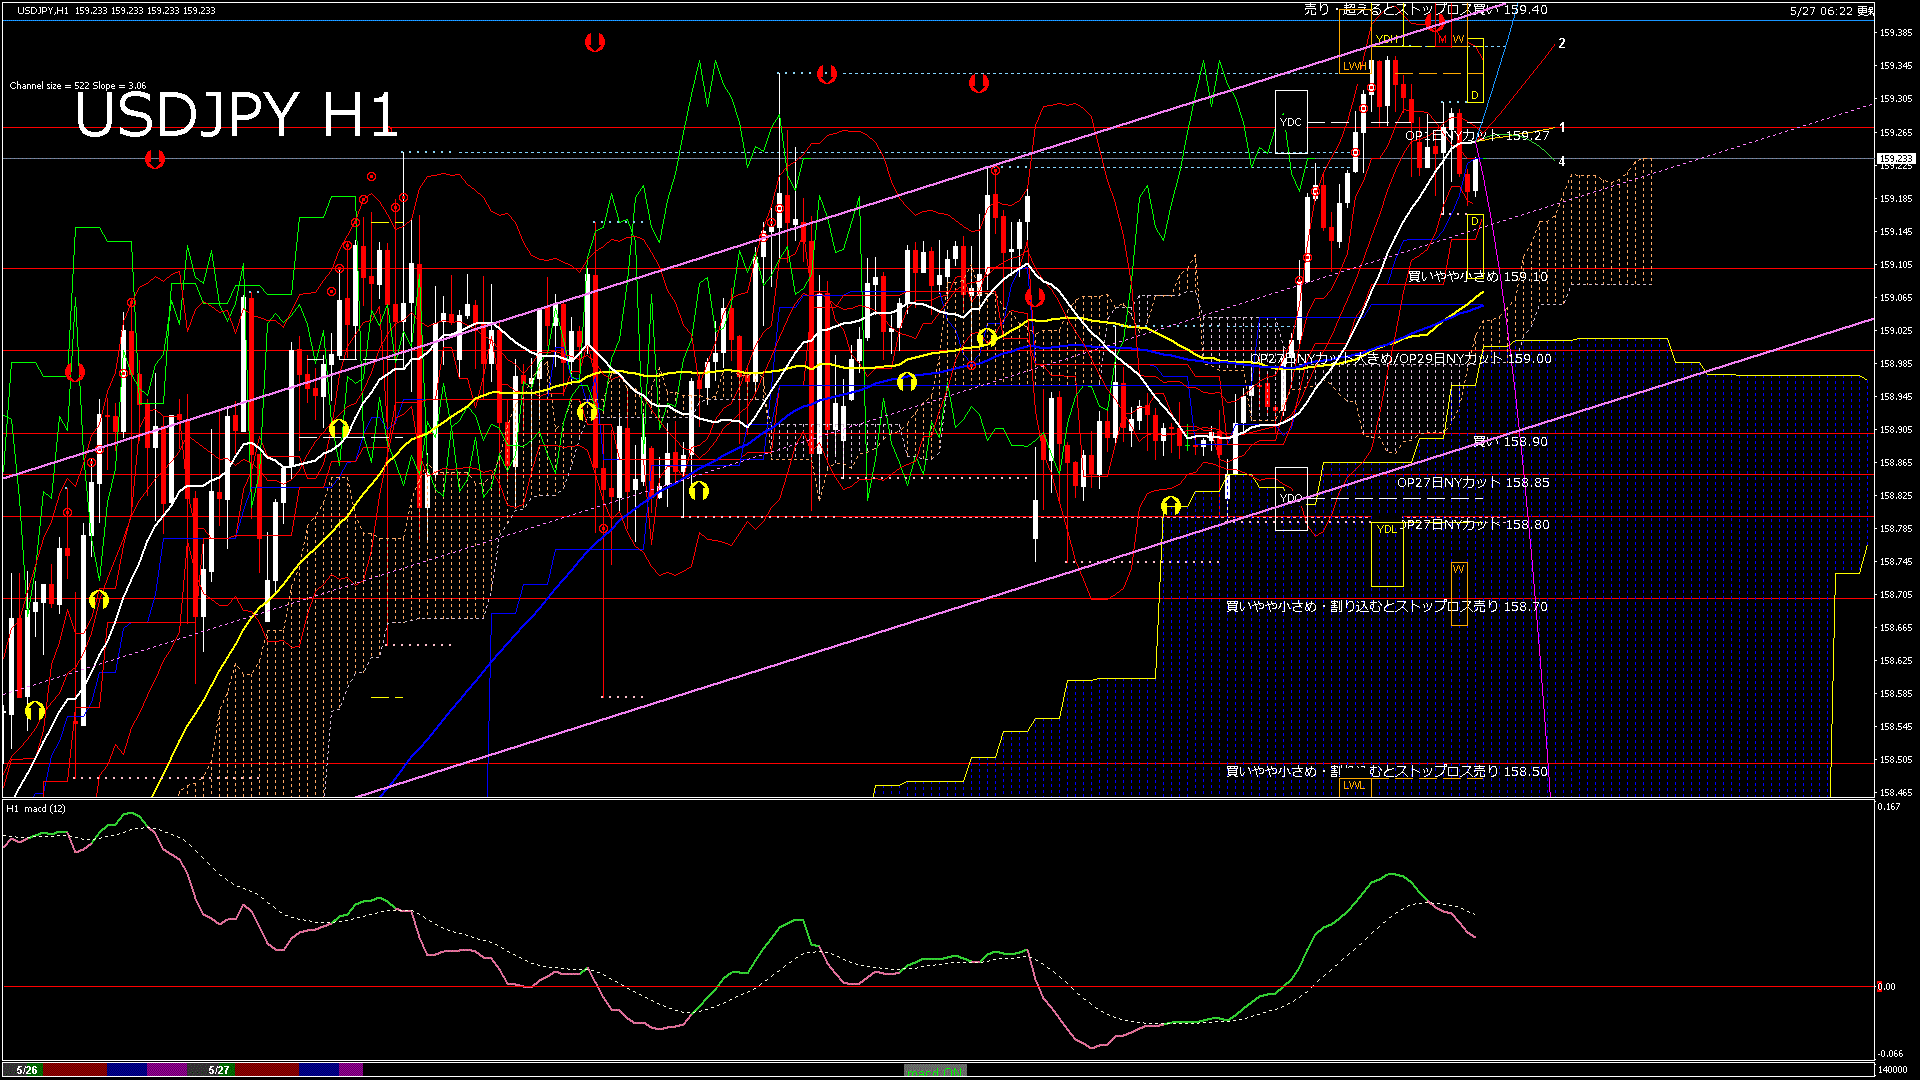This screenshot has width=1920, height=1080.
Task: Click price scale value 158.505
Action: (x=1896, y=760)
